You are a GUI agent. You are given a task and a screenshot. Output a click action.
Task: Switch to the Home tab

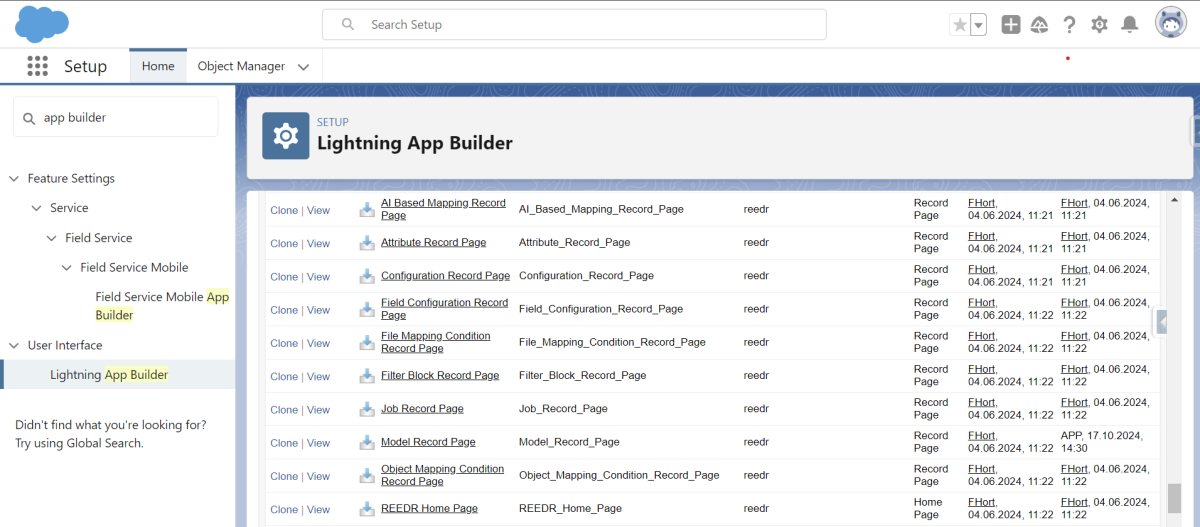pyautogui.click(x=158, y=66)
